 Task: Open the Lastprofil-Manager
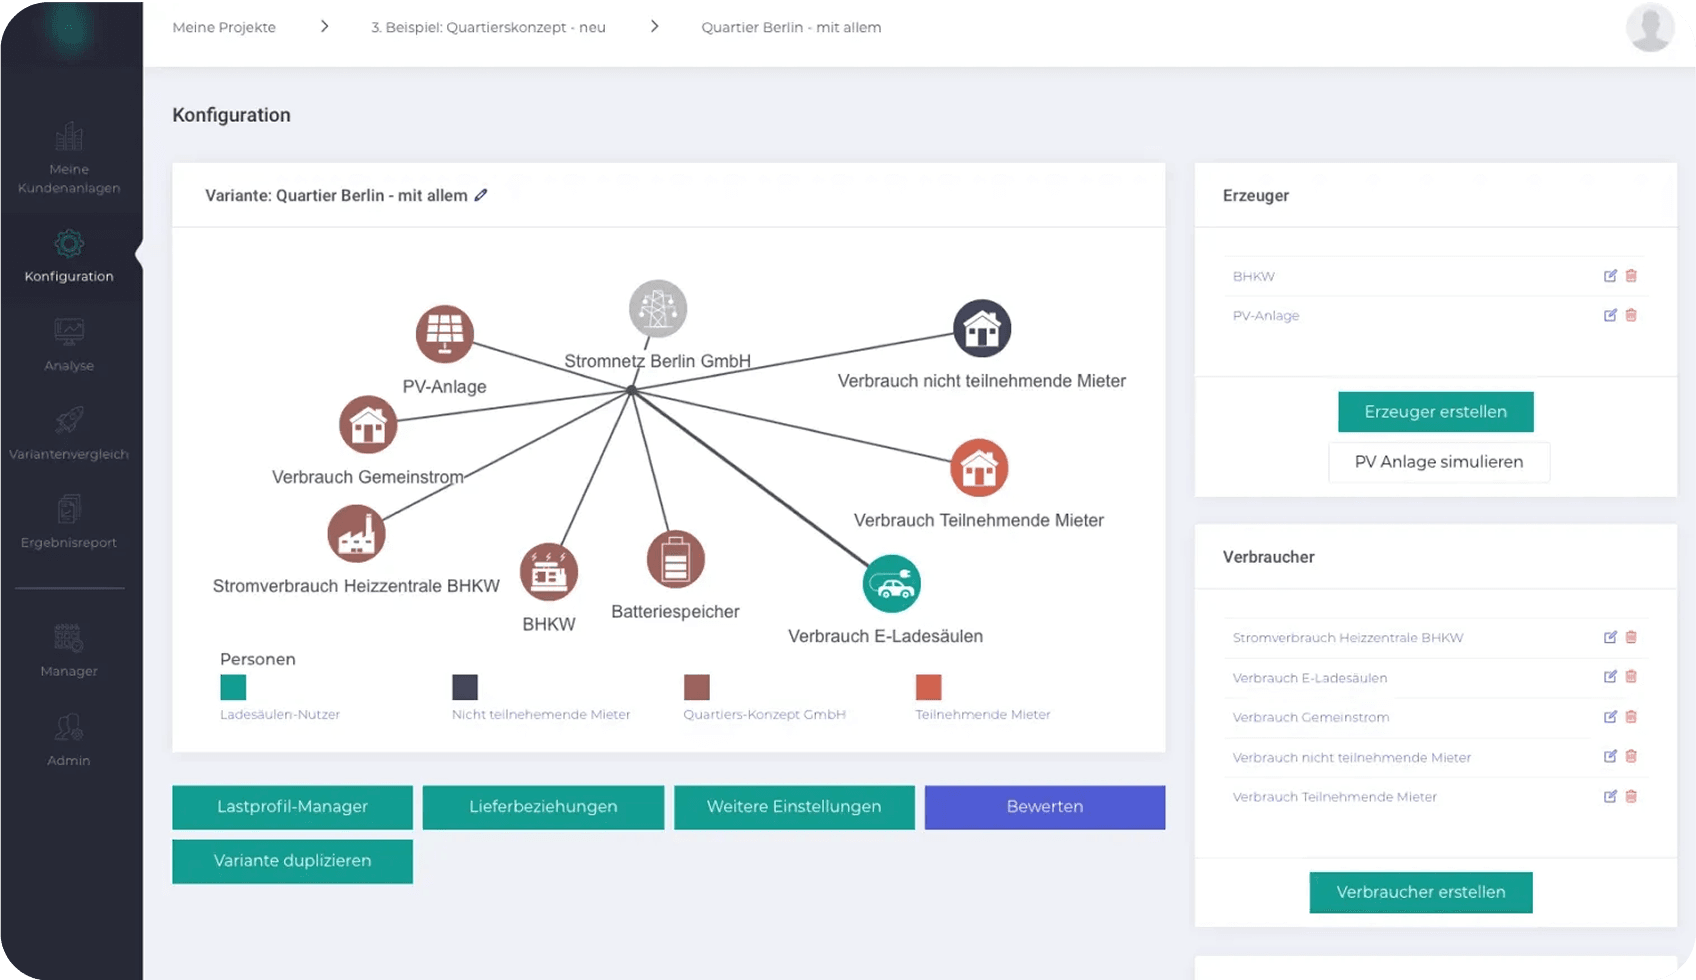tap(292, 807)
